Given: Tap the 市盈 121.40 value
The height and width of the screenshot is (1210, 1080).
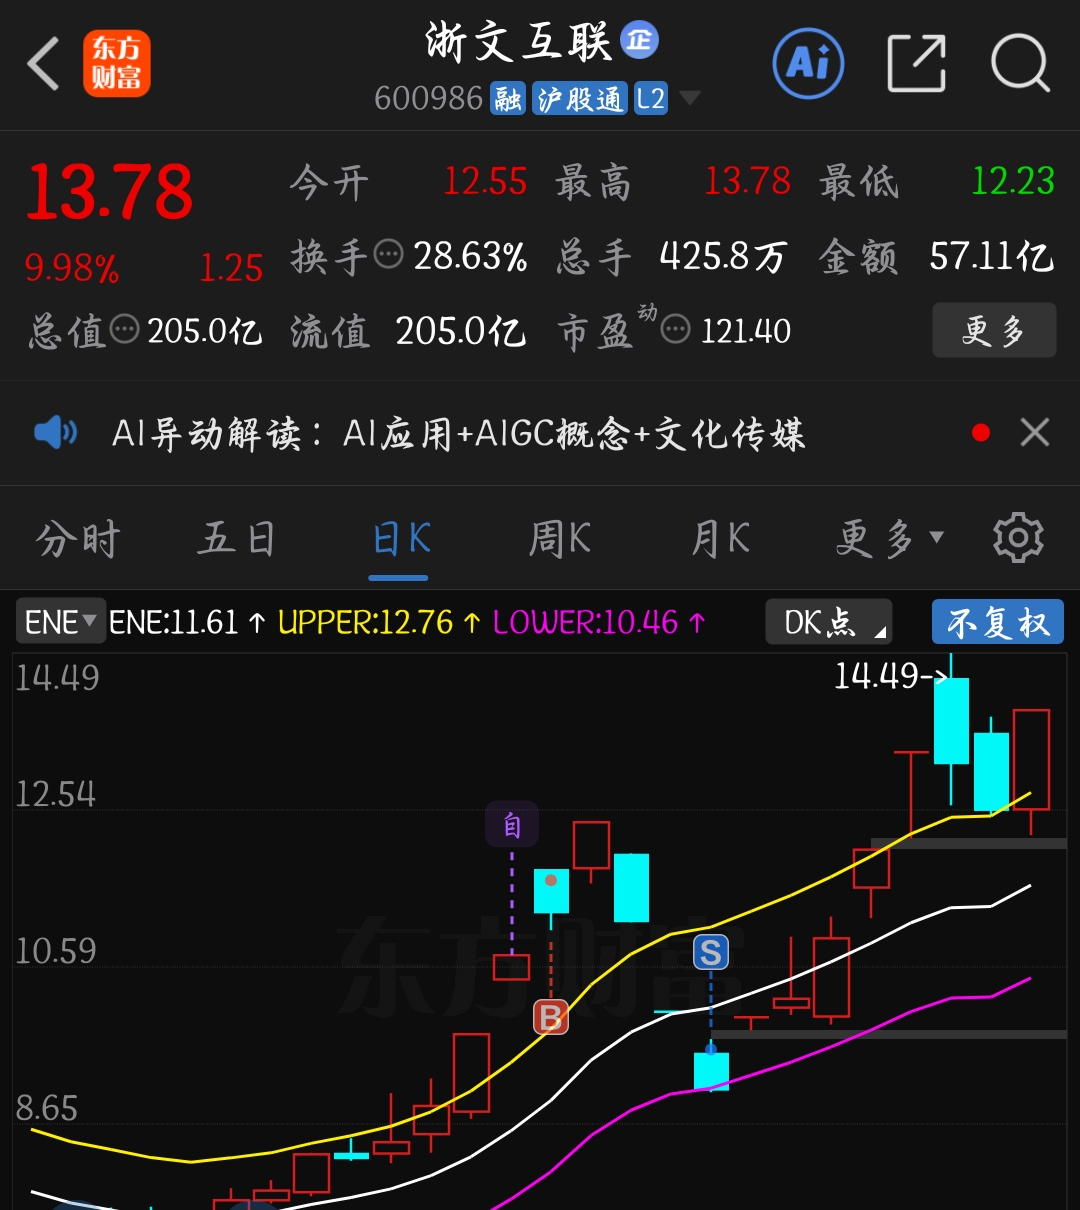Looking at the screenshot, I should pyautogui.click(x=746, y=331).
